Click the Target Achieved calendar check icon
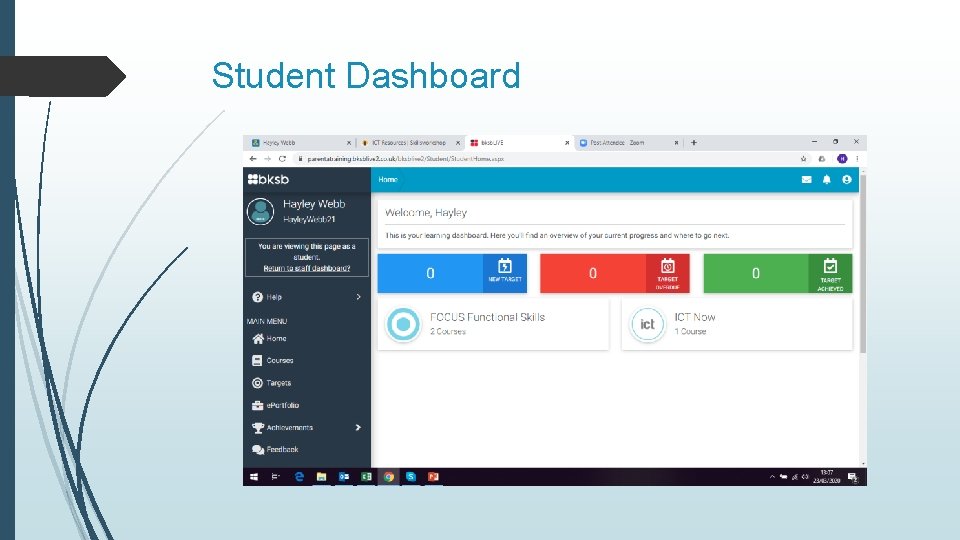This screenshot has width=960, height=540. [x=830, y=266]
